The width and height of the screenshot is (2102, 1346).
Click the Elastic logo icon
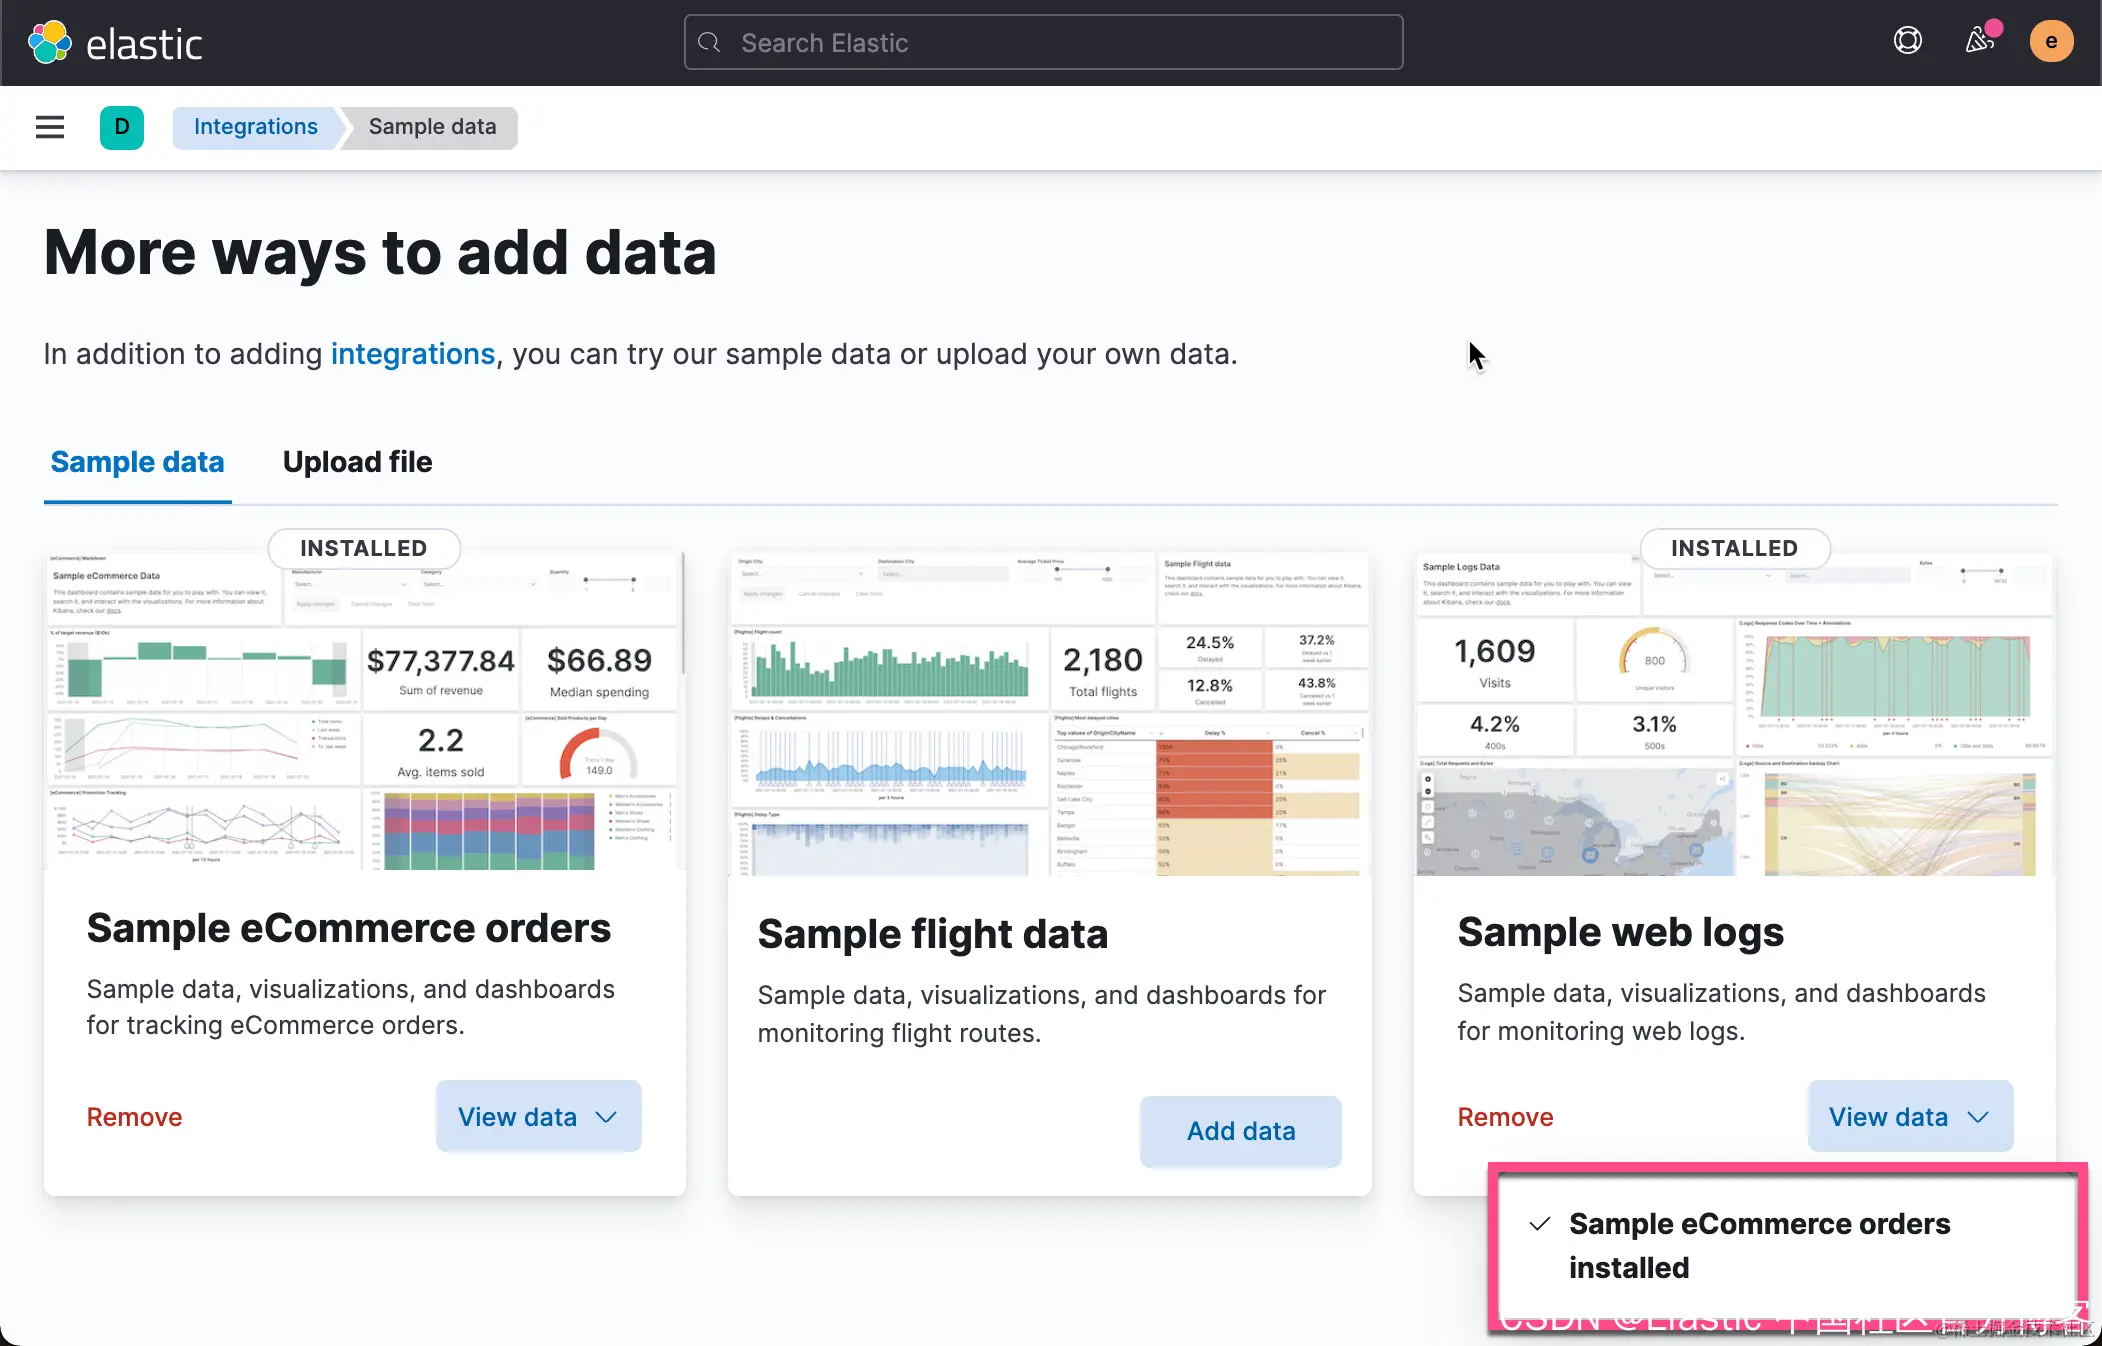pos(50,43)
